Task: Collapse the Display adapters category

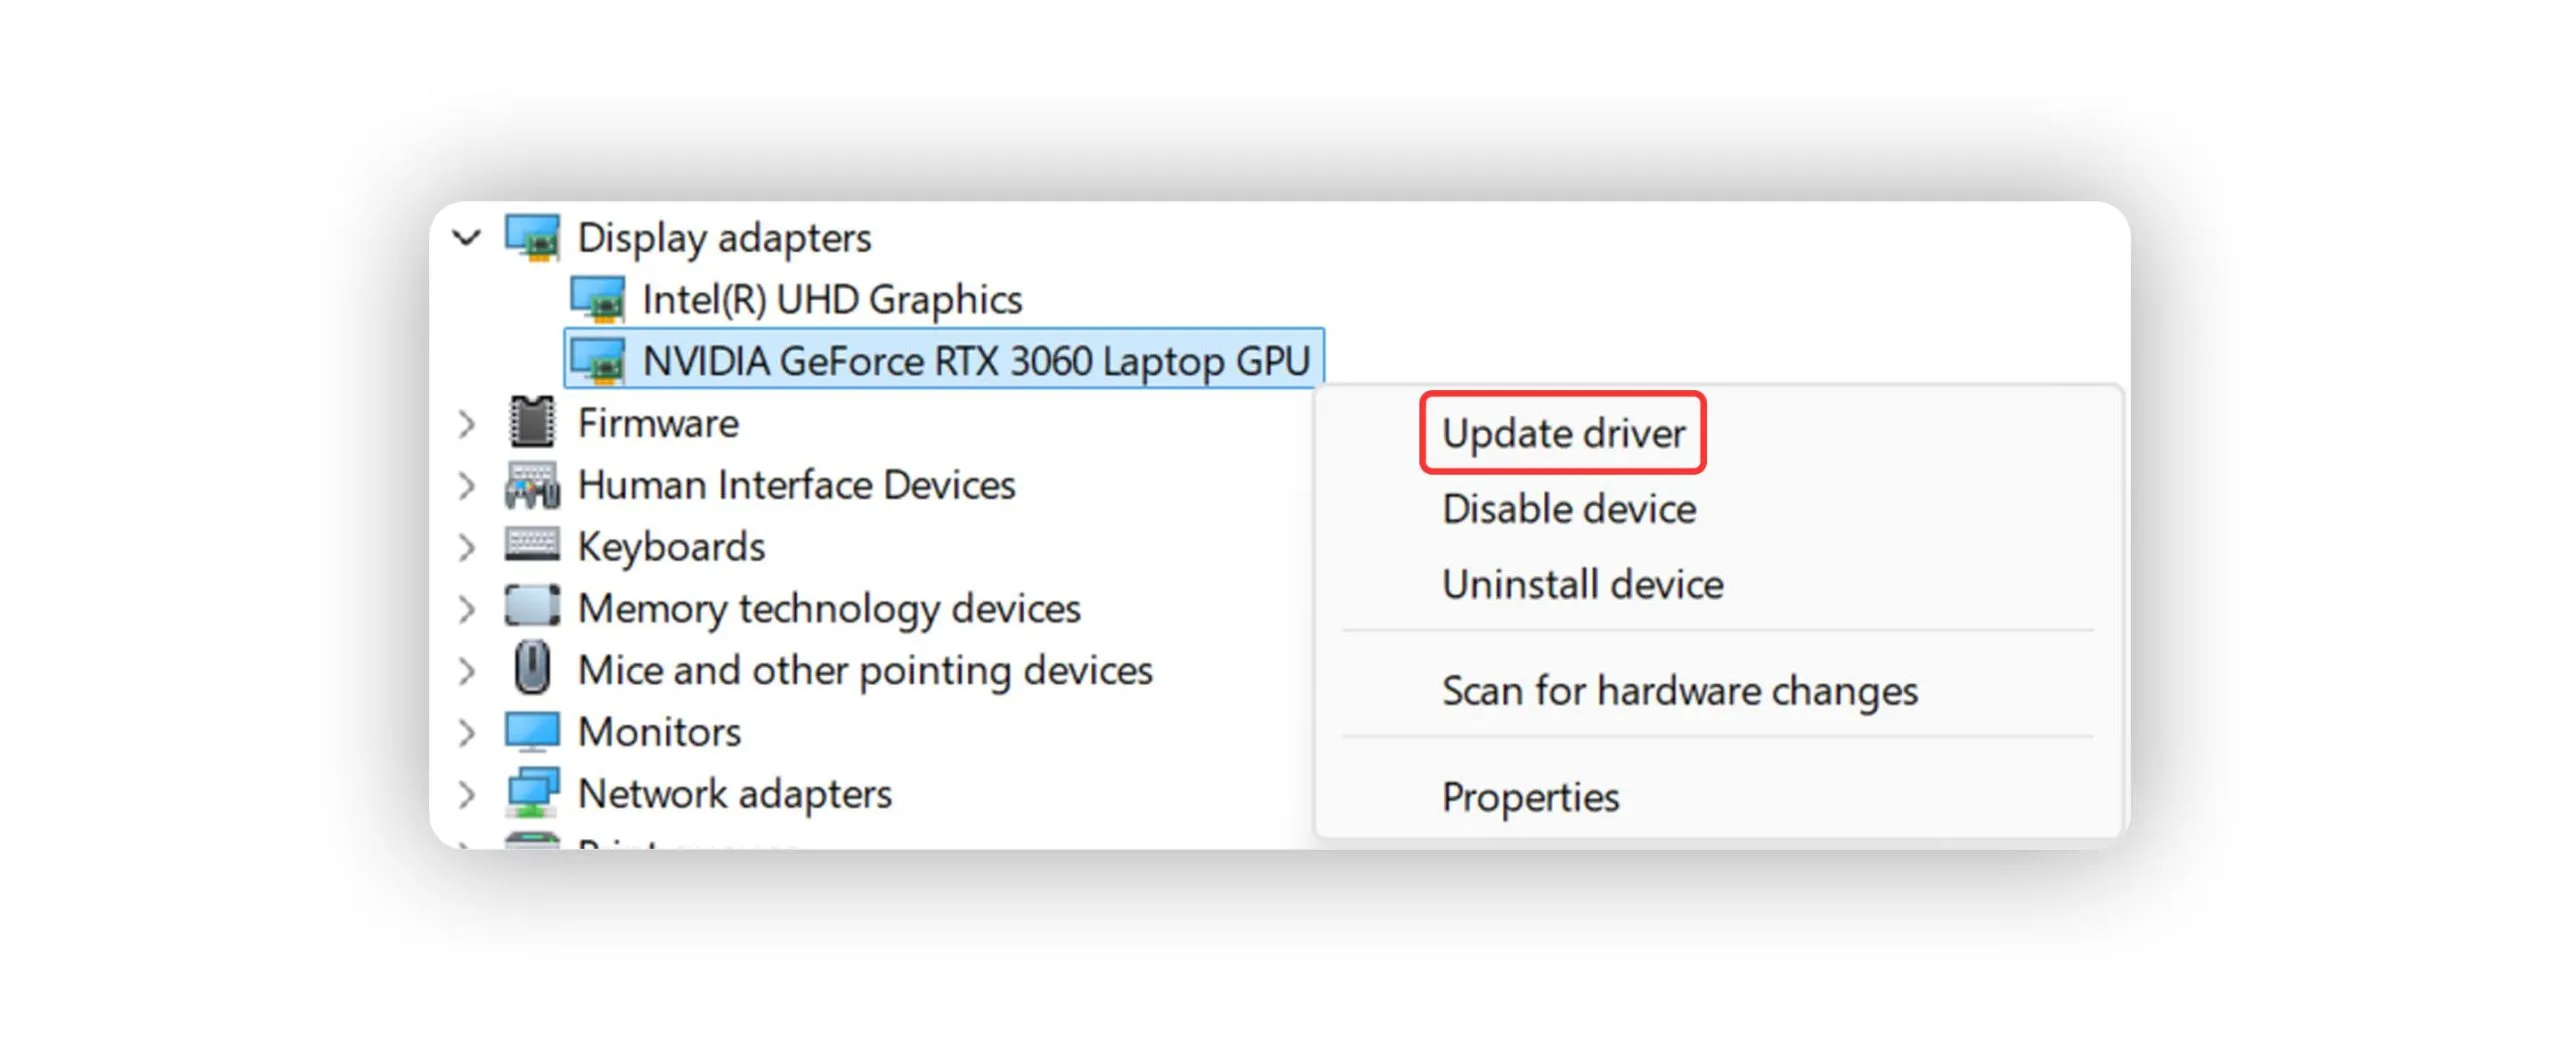Action: [x=466, y=238]
